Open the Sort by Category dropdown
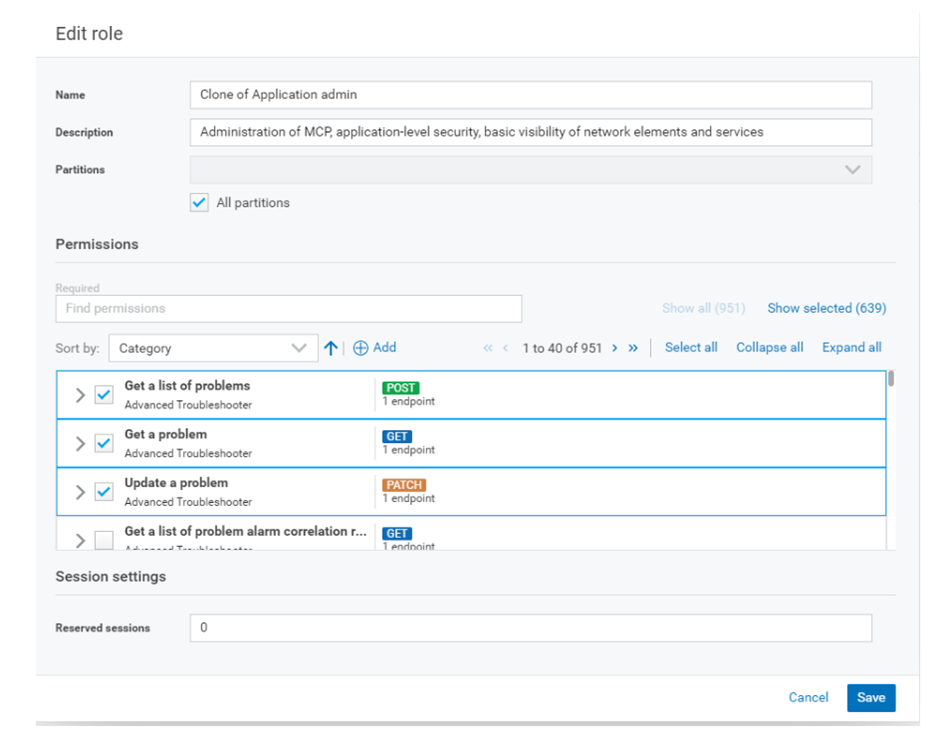This screenshot has height=735, width=940. coord(213,347)
